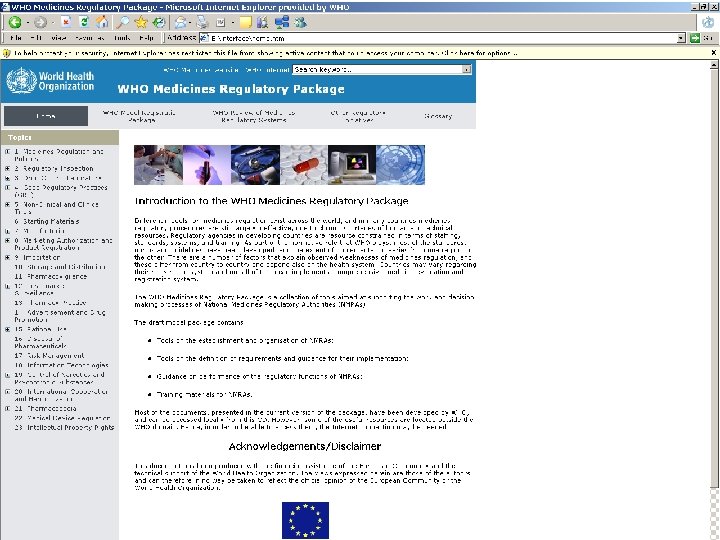Click the European Union flag image
The image size is (720, 540).
pyautogui.click(x=305, y=520)
